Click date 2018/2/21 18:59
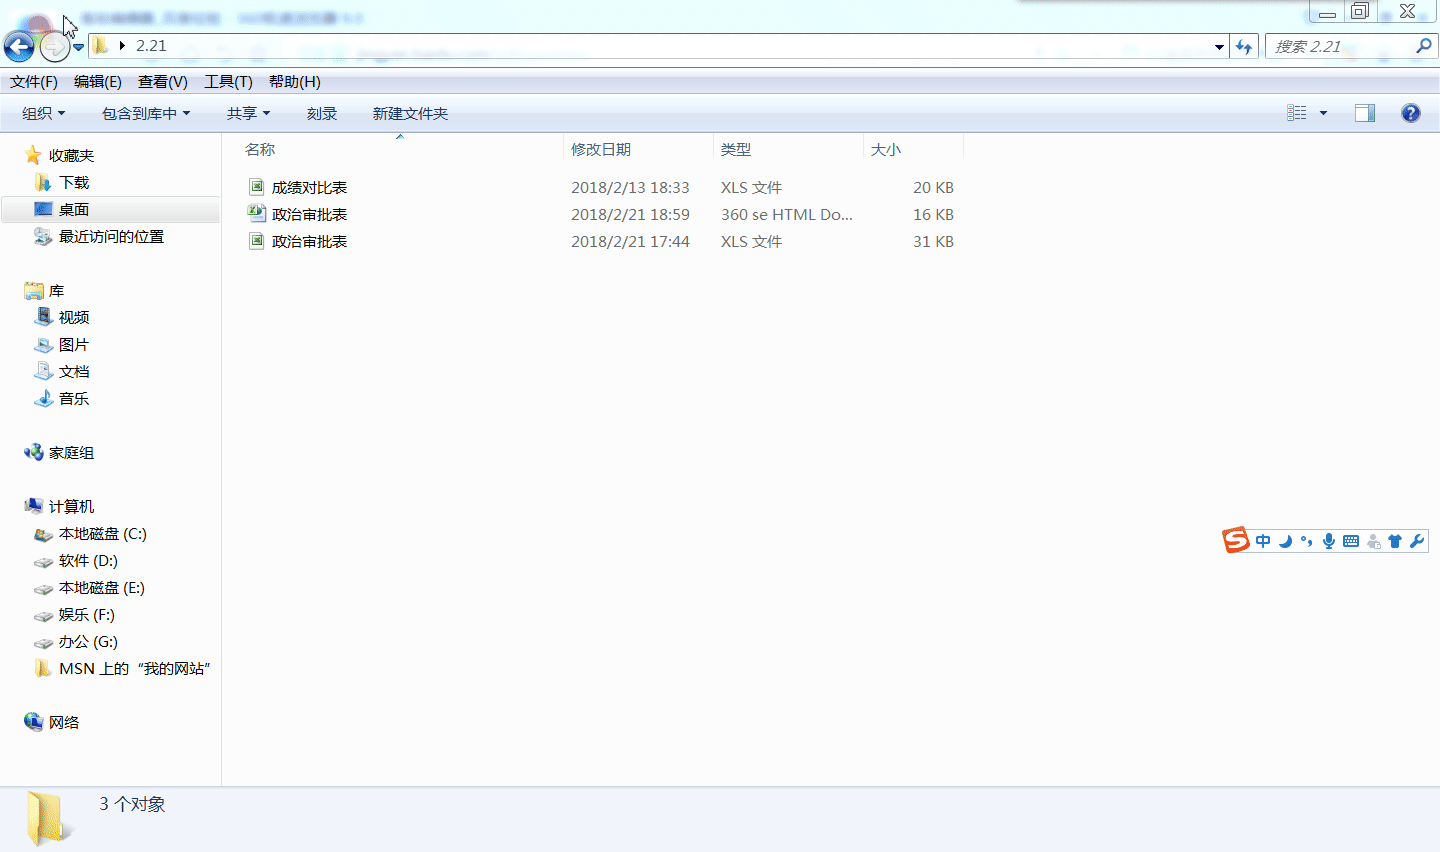 click(630, 215)
